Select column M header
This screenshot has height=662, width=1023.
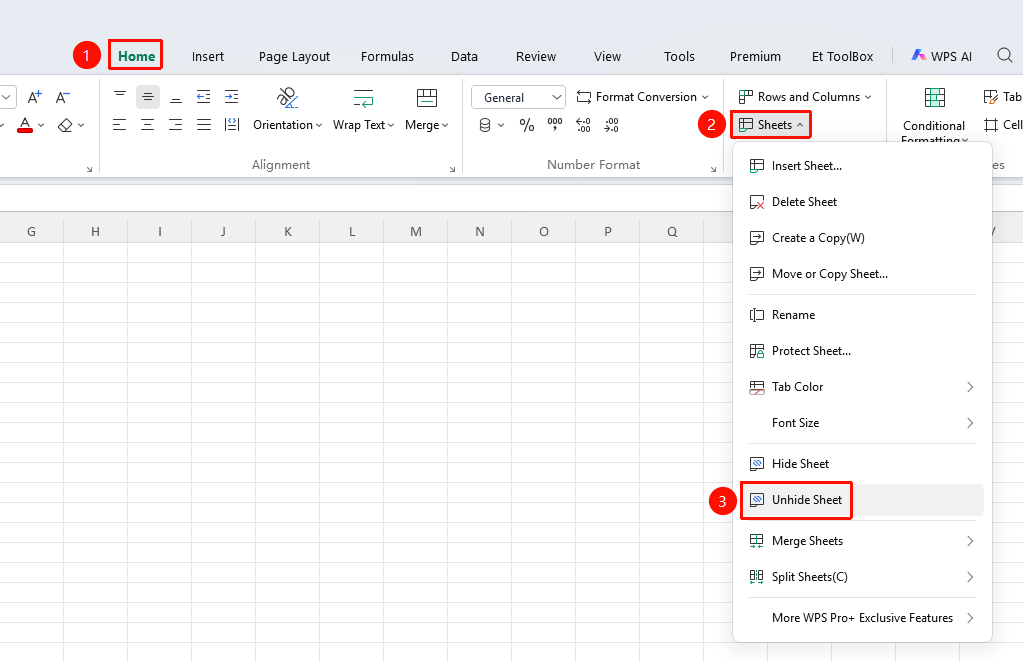416,232
